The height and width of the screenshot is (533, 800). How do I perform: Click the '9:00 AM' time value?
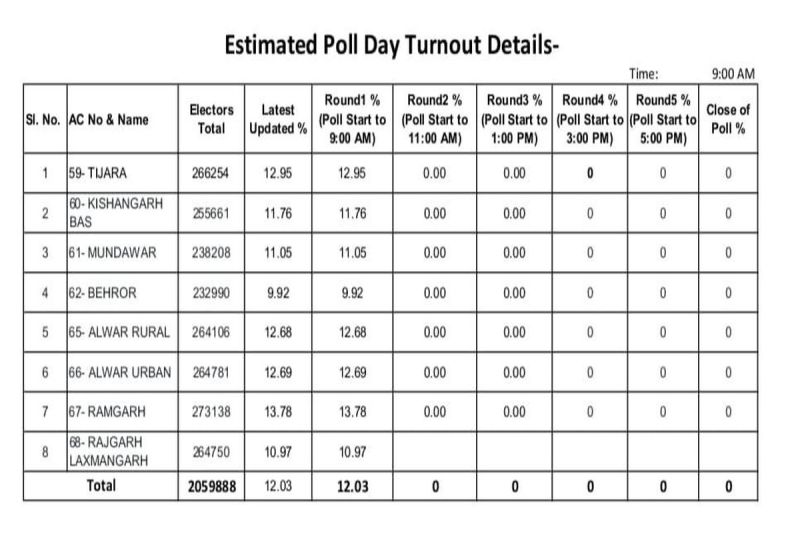click(732, 73)
